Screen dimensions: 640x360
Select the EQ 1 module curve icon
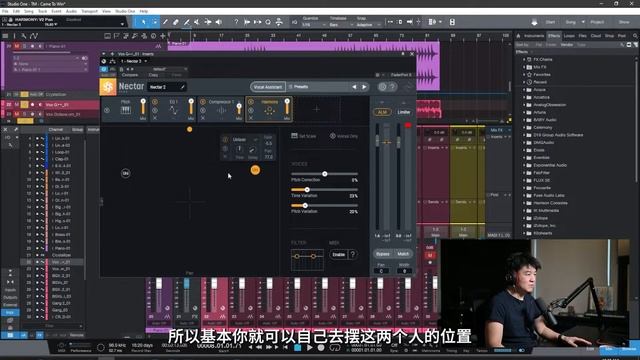(173, 110)
